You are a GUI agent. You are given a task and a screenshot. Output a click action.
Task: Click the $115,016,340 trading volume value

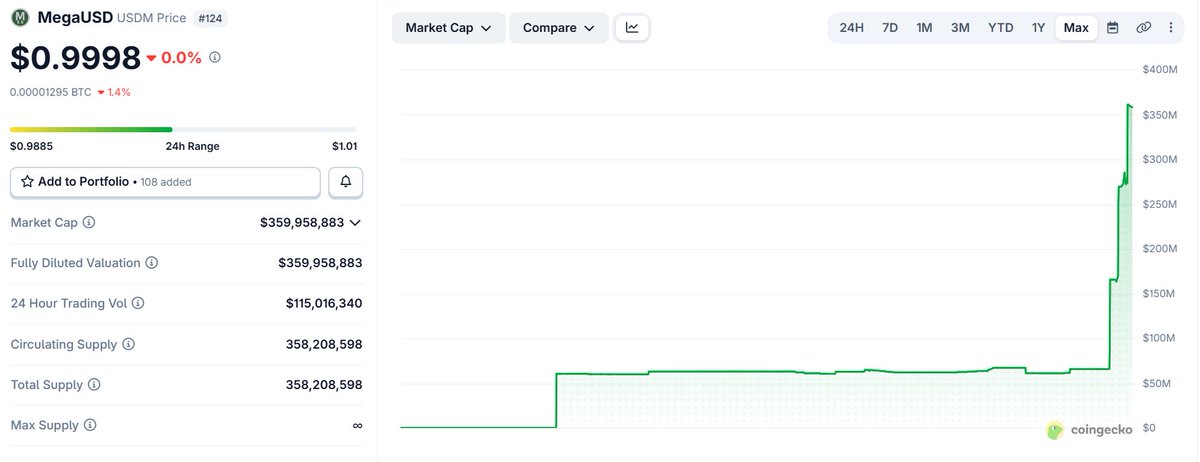pos(324,303)
